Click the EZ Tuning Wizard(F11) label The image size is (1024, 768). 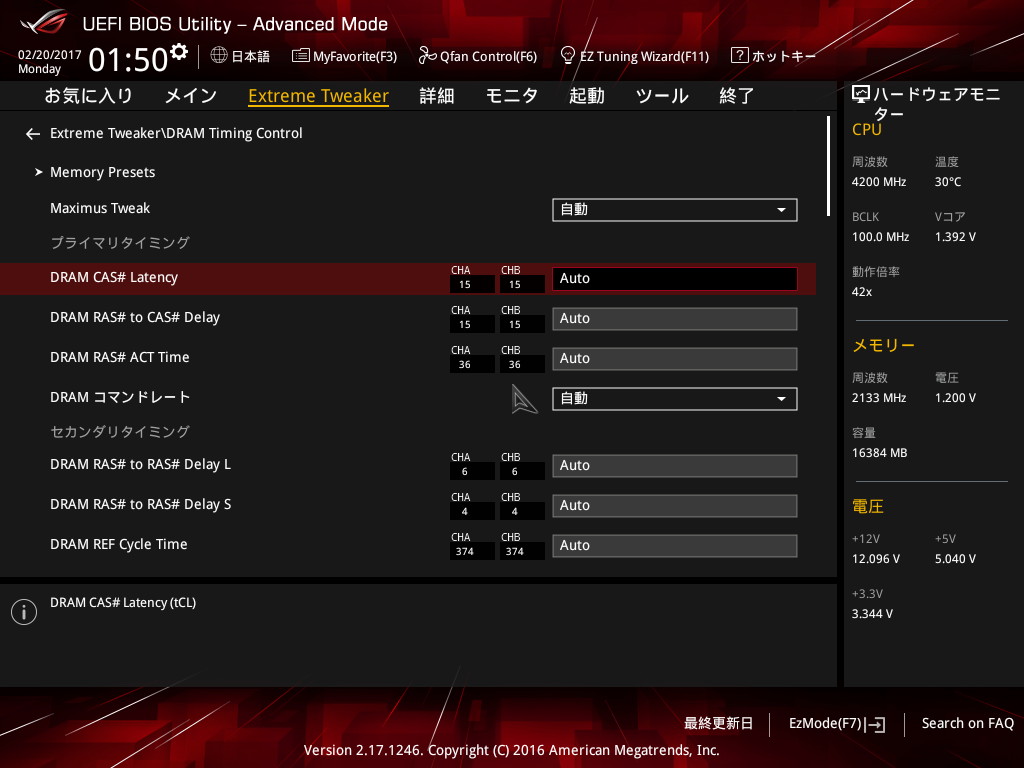pos(645,56)
